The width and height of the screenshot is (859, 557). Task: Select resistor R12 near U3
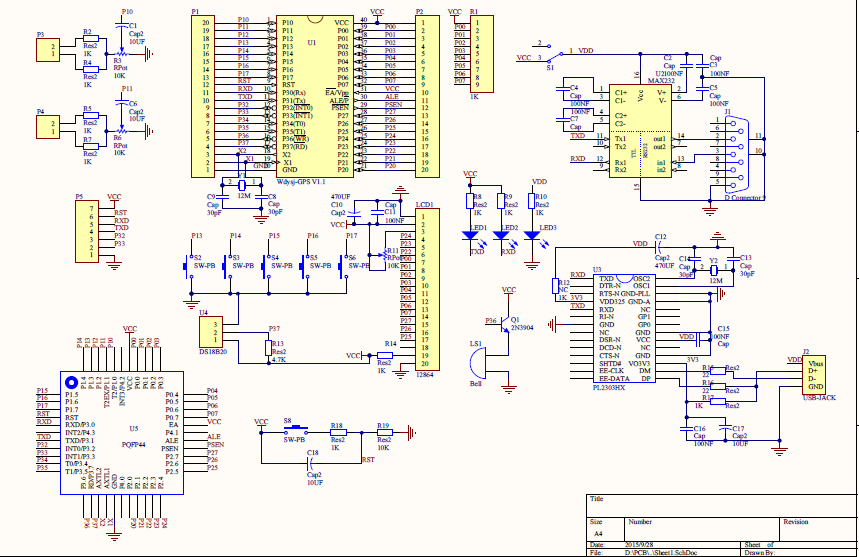556,286
